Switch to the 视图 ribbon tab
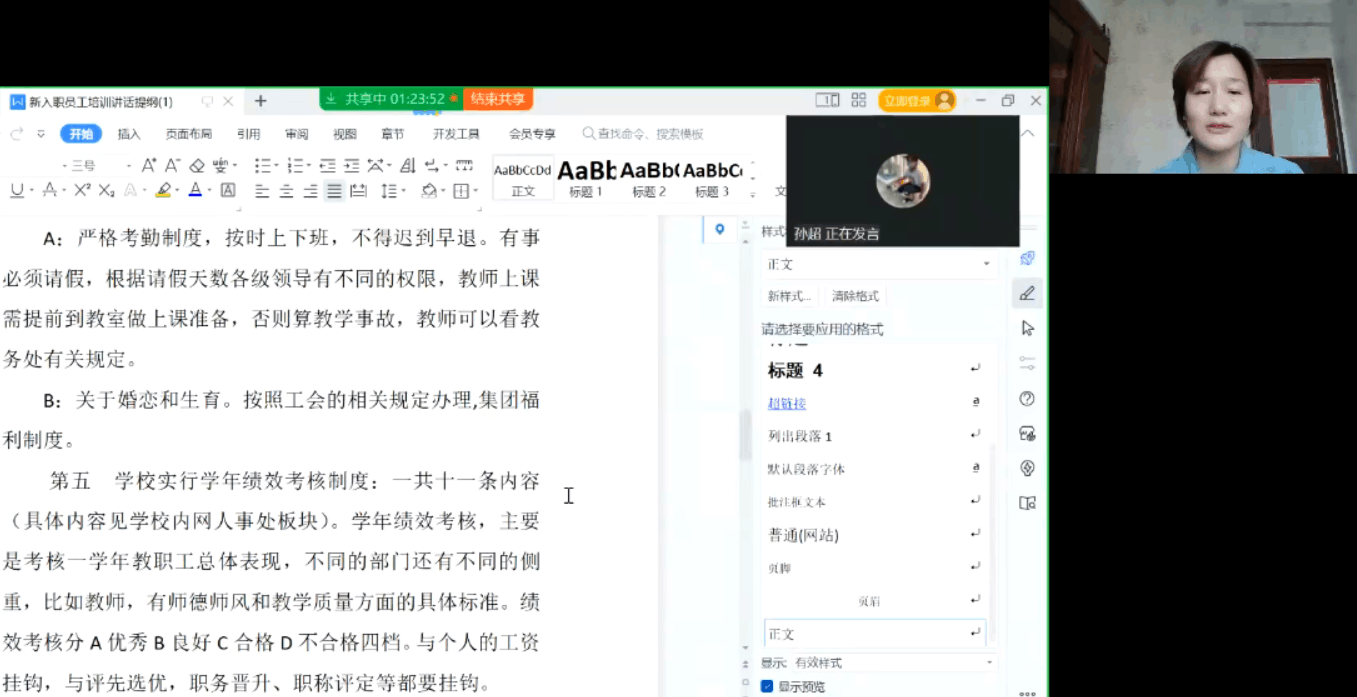 [x=345, y=134]
